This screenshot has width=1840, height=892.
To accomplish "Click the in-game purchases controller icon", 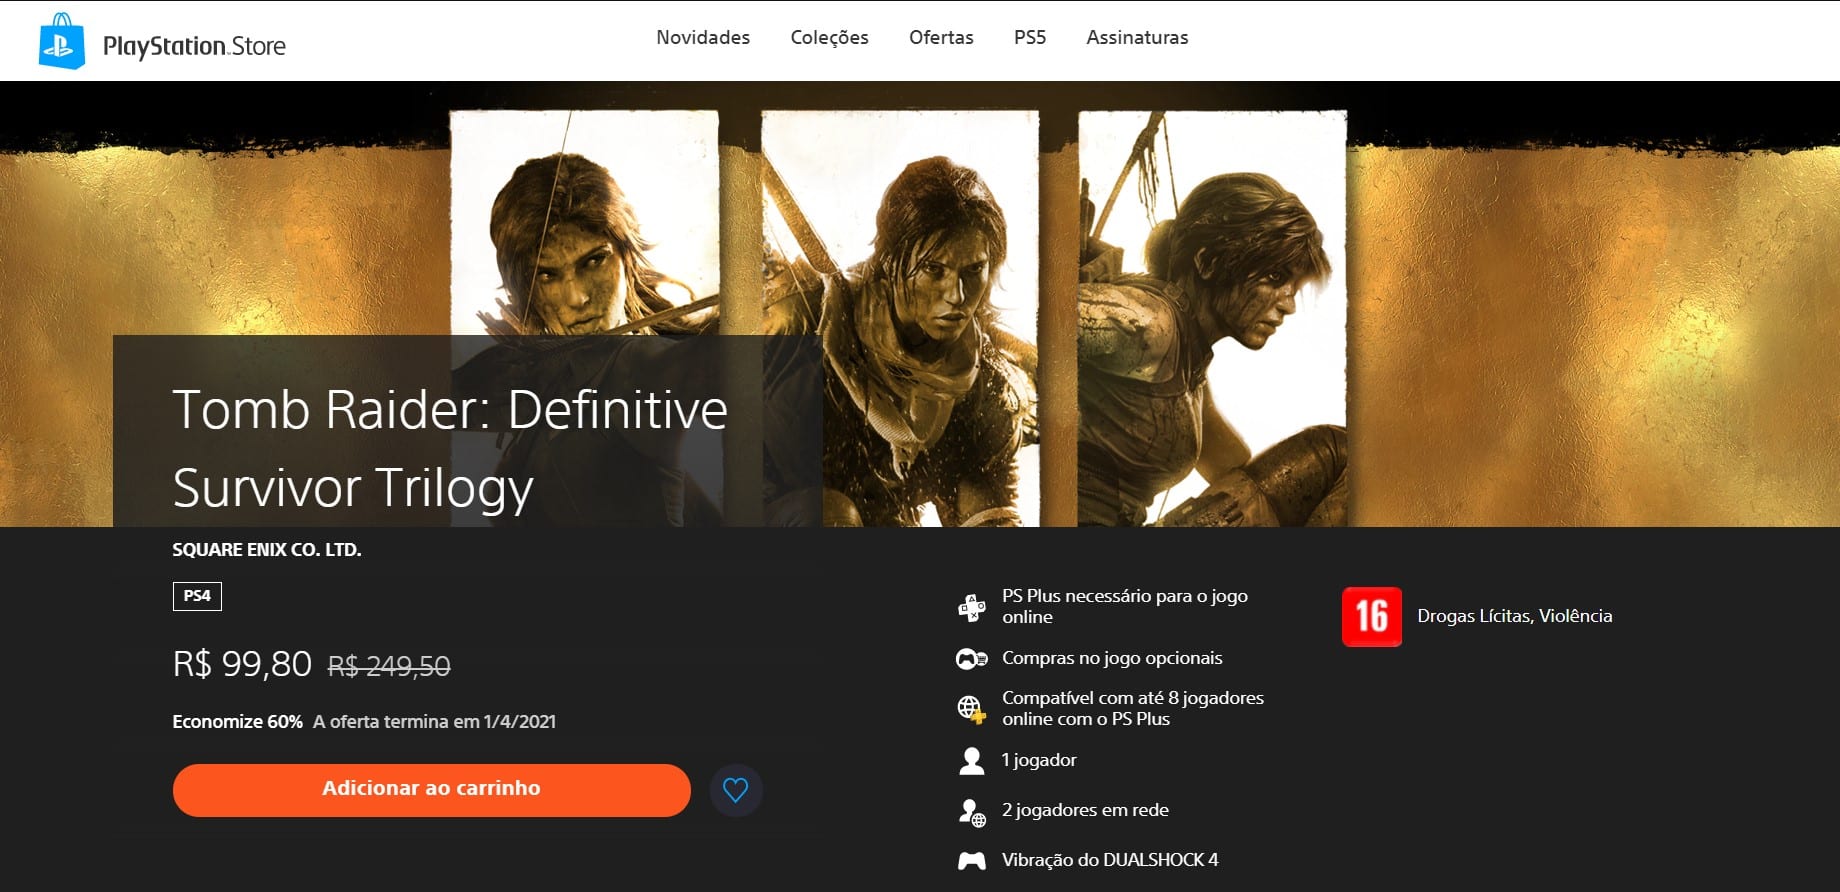I will click(971, 659).
